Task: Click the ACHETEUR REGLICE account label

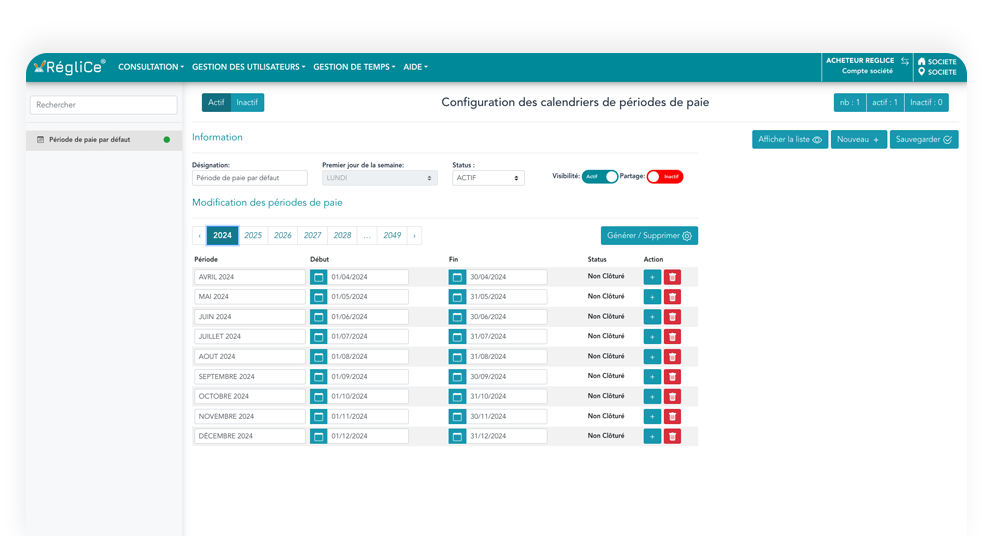Action: (860, 61)
